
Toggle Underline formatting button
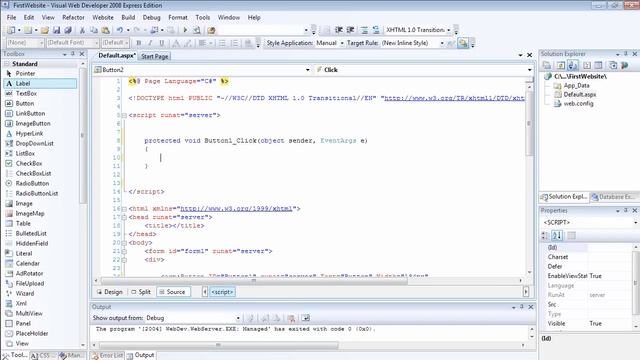[x=162, y=43]
